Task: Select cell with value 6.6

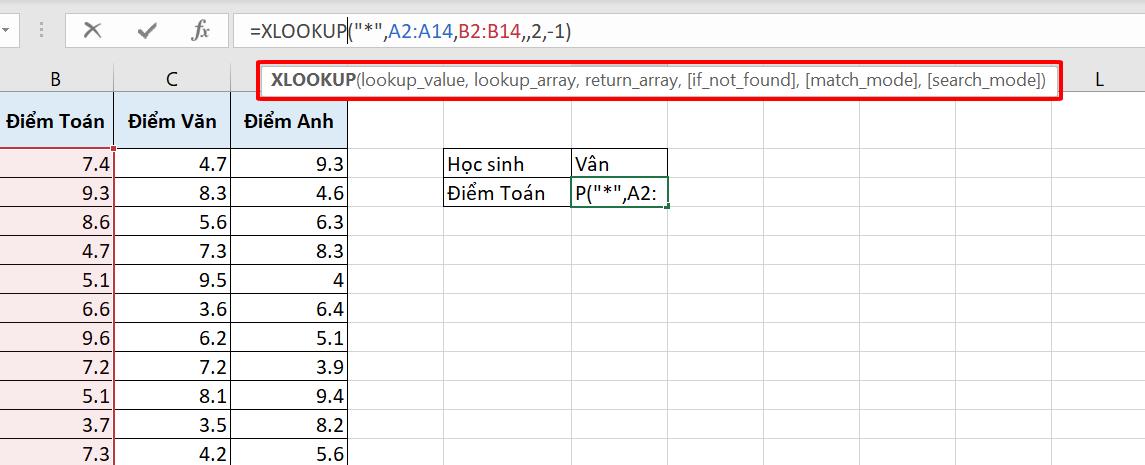Action: (56, 310)
